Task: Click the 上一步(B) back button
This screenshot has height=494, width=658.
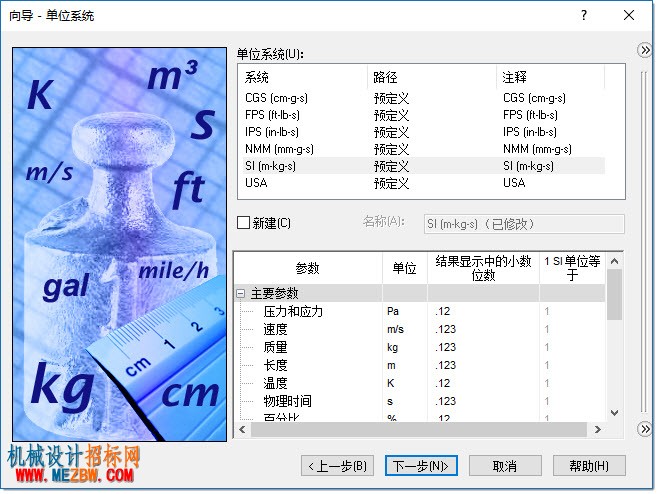Action: [337, 466]
